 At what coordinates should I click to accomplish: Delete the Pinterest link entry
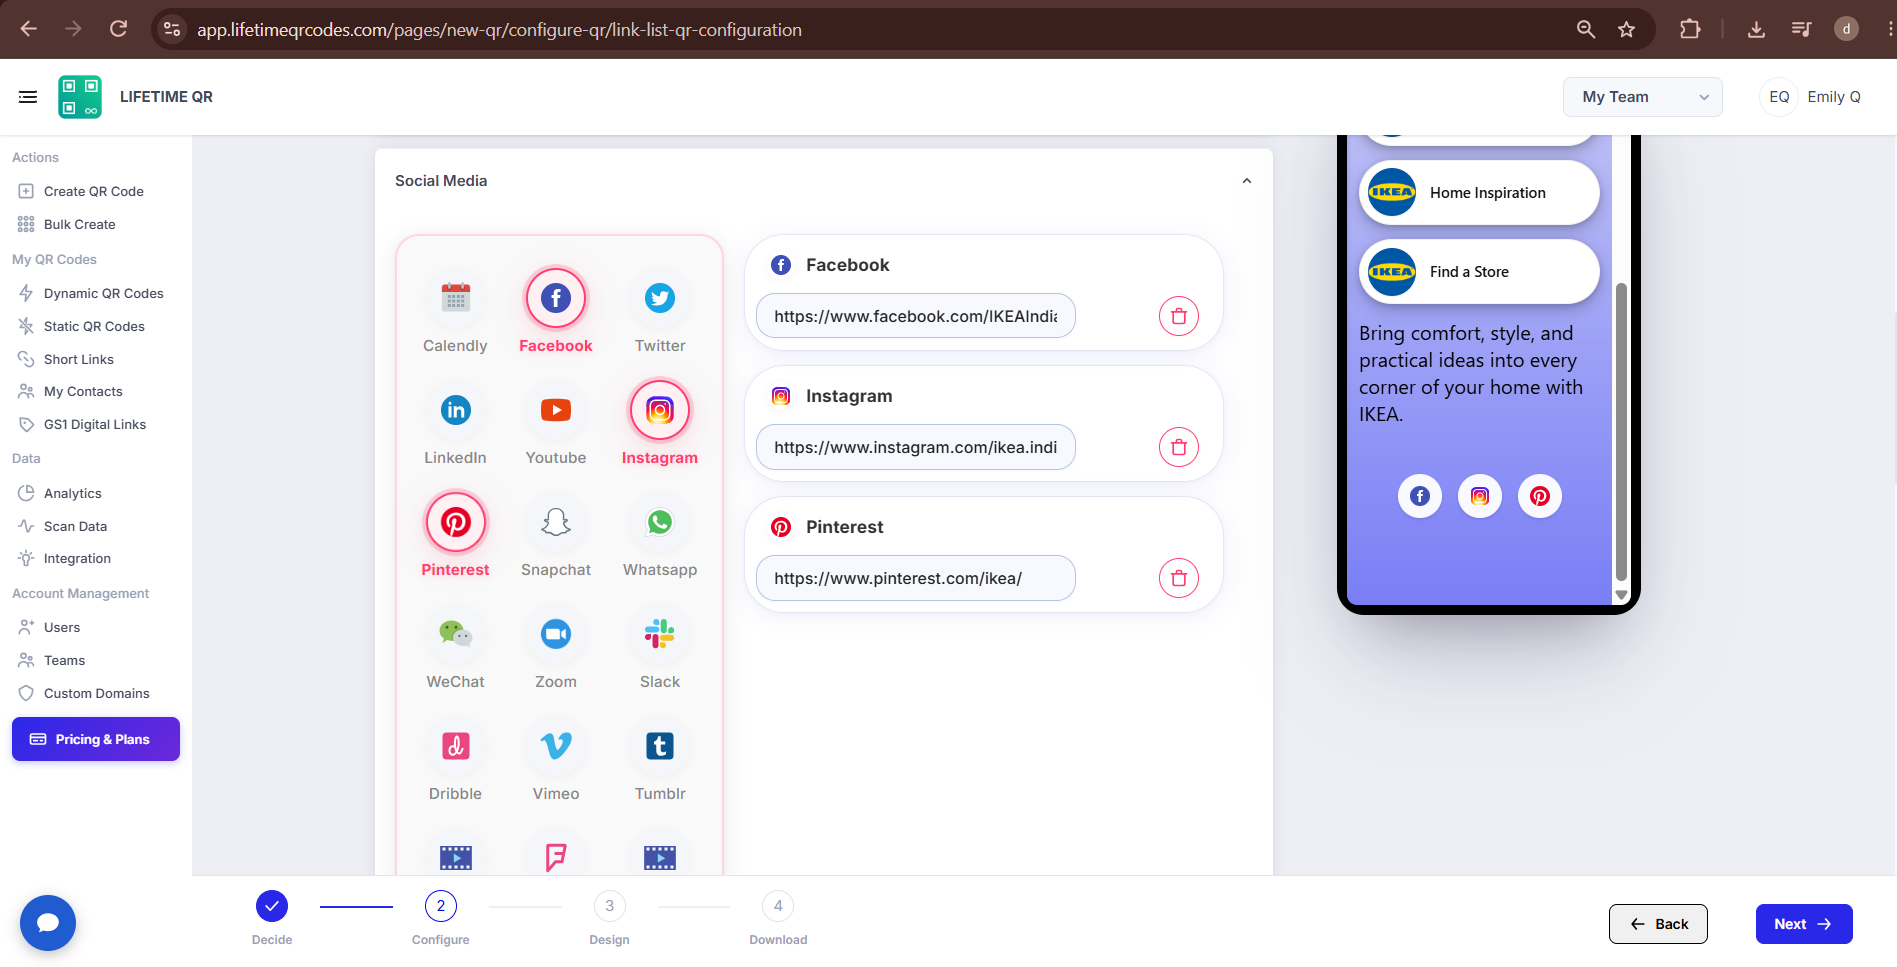coord(1179,578)
